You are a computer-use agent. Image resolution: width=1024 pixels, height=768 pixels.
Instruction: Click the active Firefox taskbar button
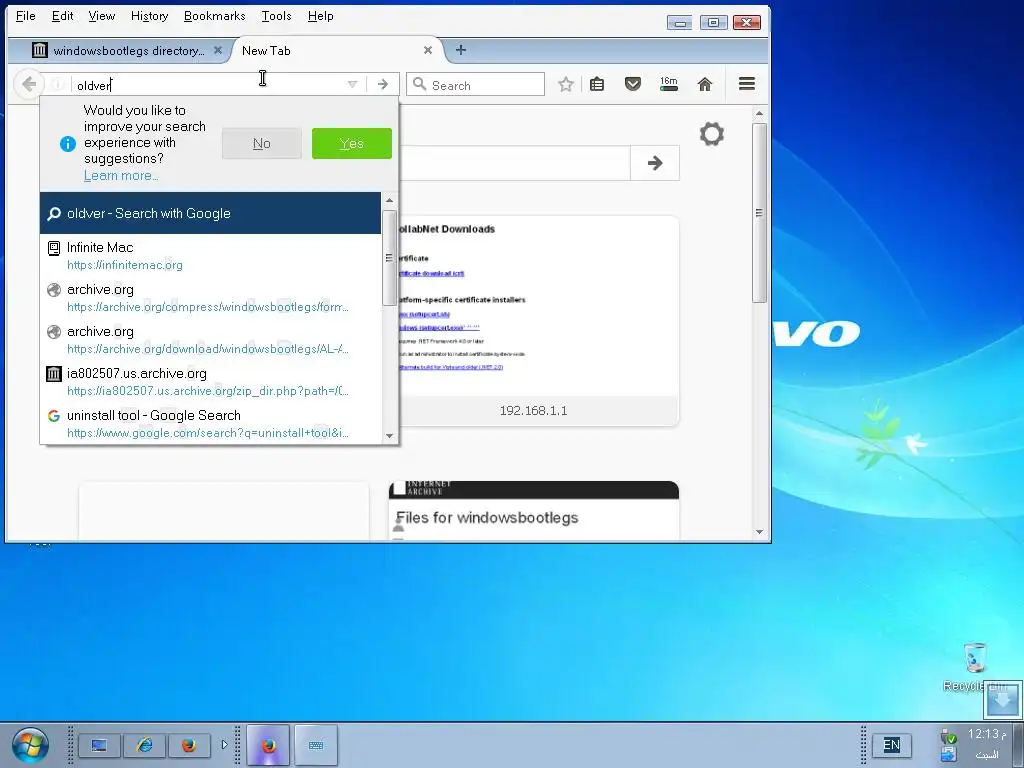268,745
